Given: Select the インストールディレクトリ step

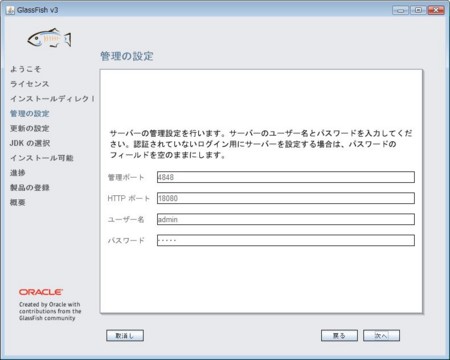Looking at the screenshot, I should (x=52, y=99).
